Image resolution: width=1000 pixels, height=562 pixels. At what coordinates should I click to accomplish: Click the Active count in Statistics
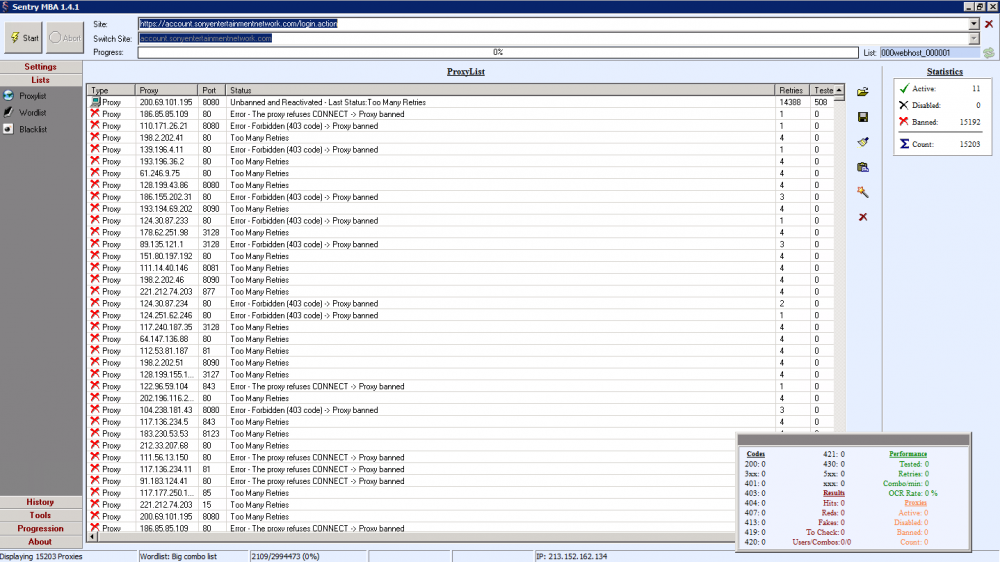[976, 89]
